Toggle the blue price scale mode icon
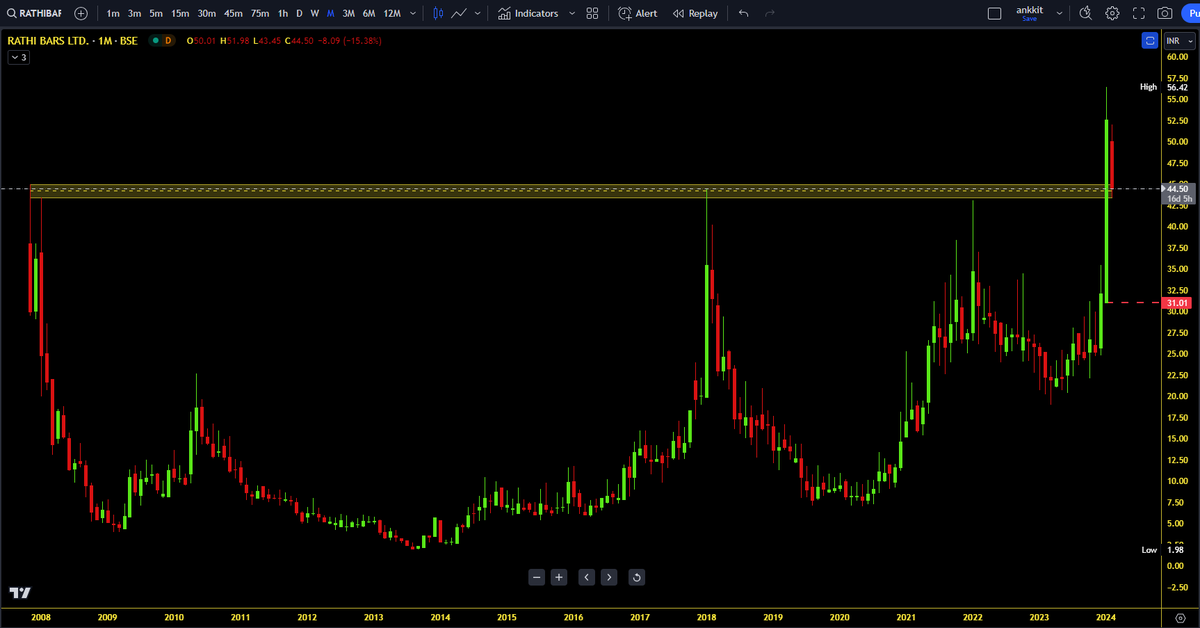The image size is (1200, 628). point(1151,40)
